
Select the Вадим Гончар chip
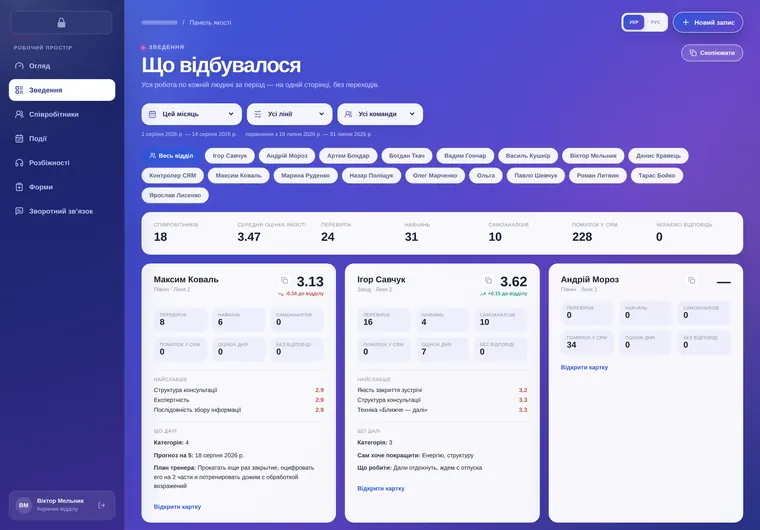tap(465, 156)
